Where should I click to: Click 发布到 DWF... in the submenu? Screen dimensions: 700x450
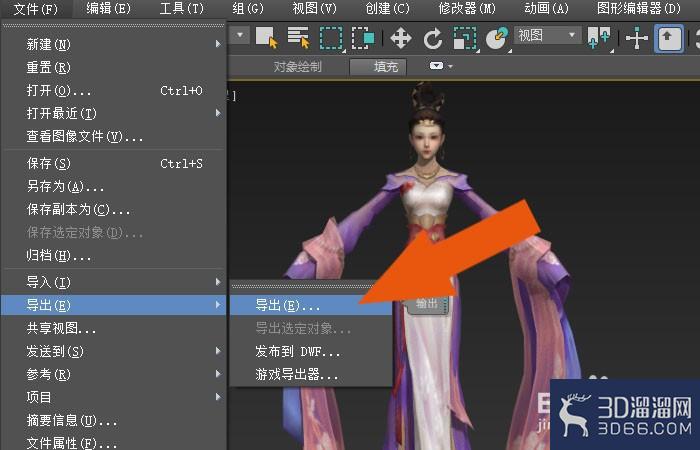[311, 352]
